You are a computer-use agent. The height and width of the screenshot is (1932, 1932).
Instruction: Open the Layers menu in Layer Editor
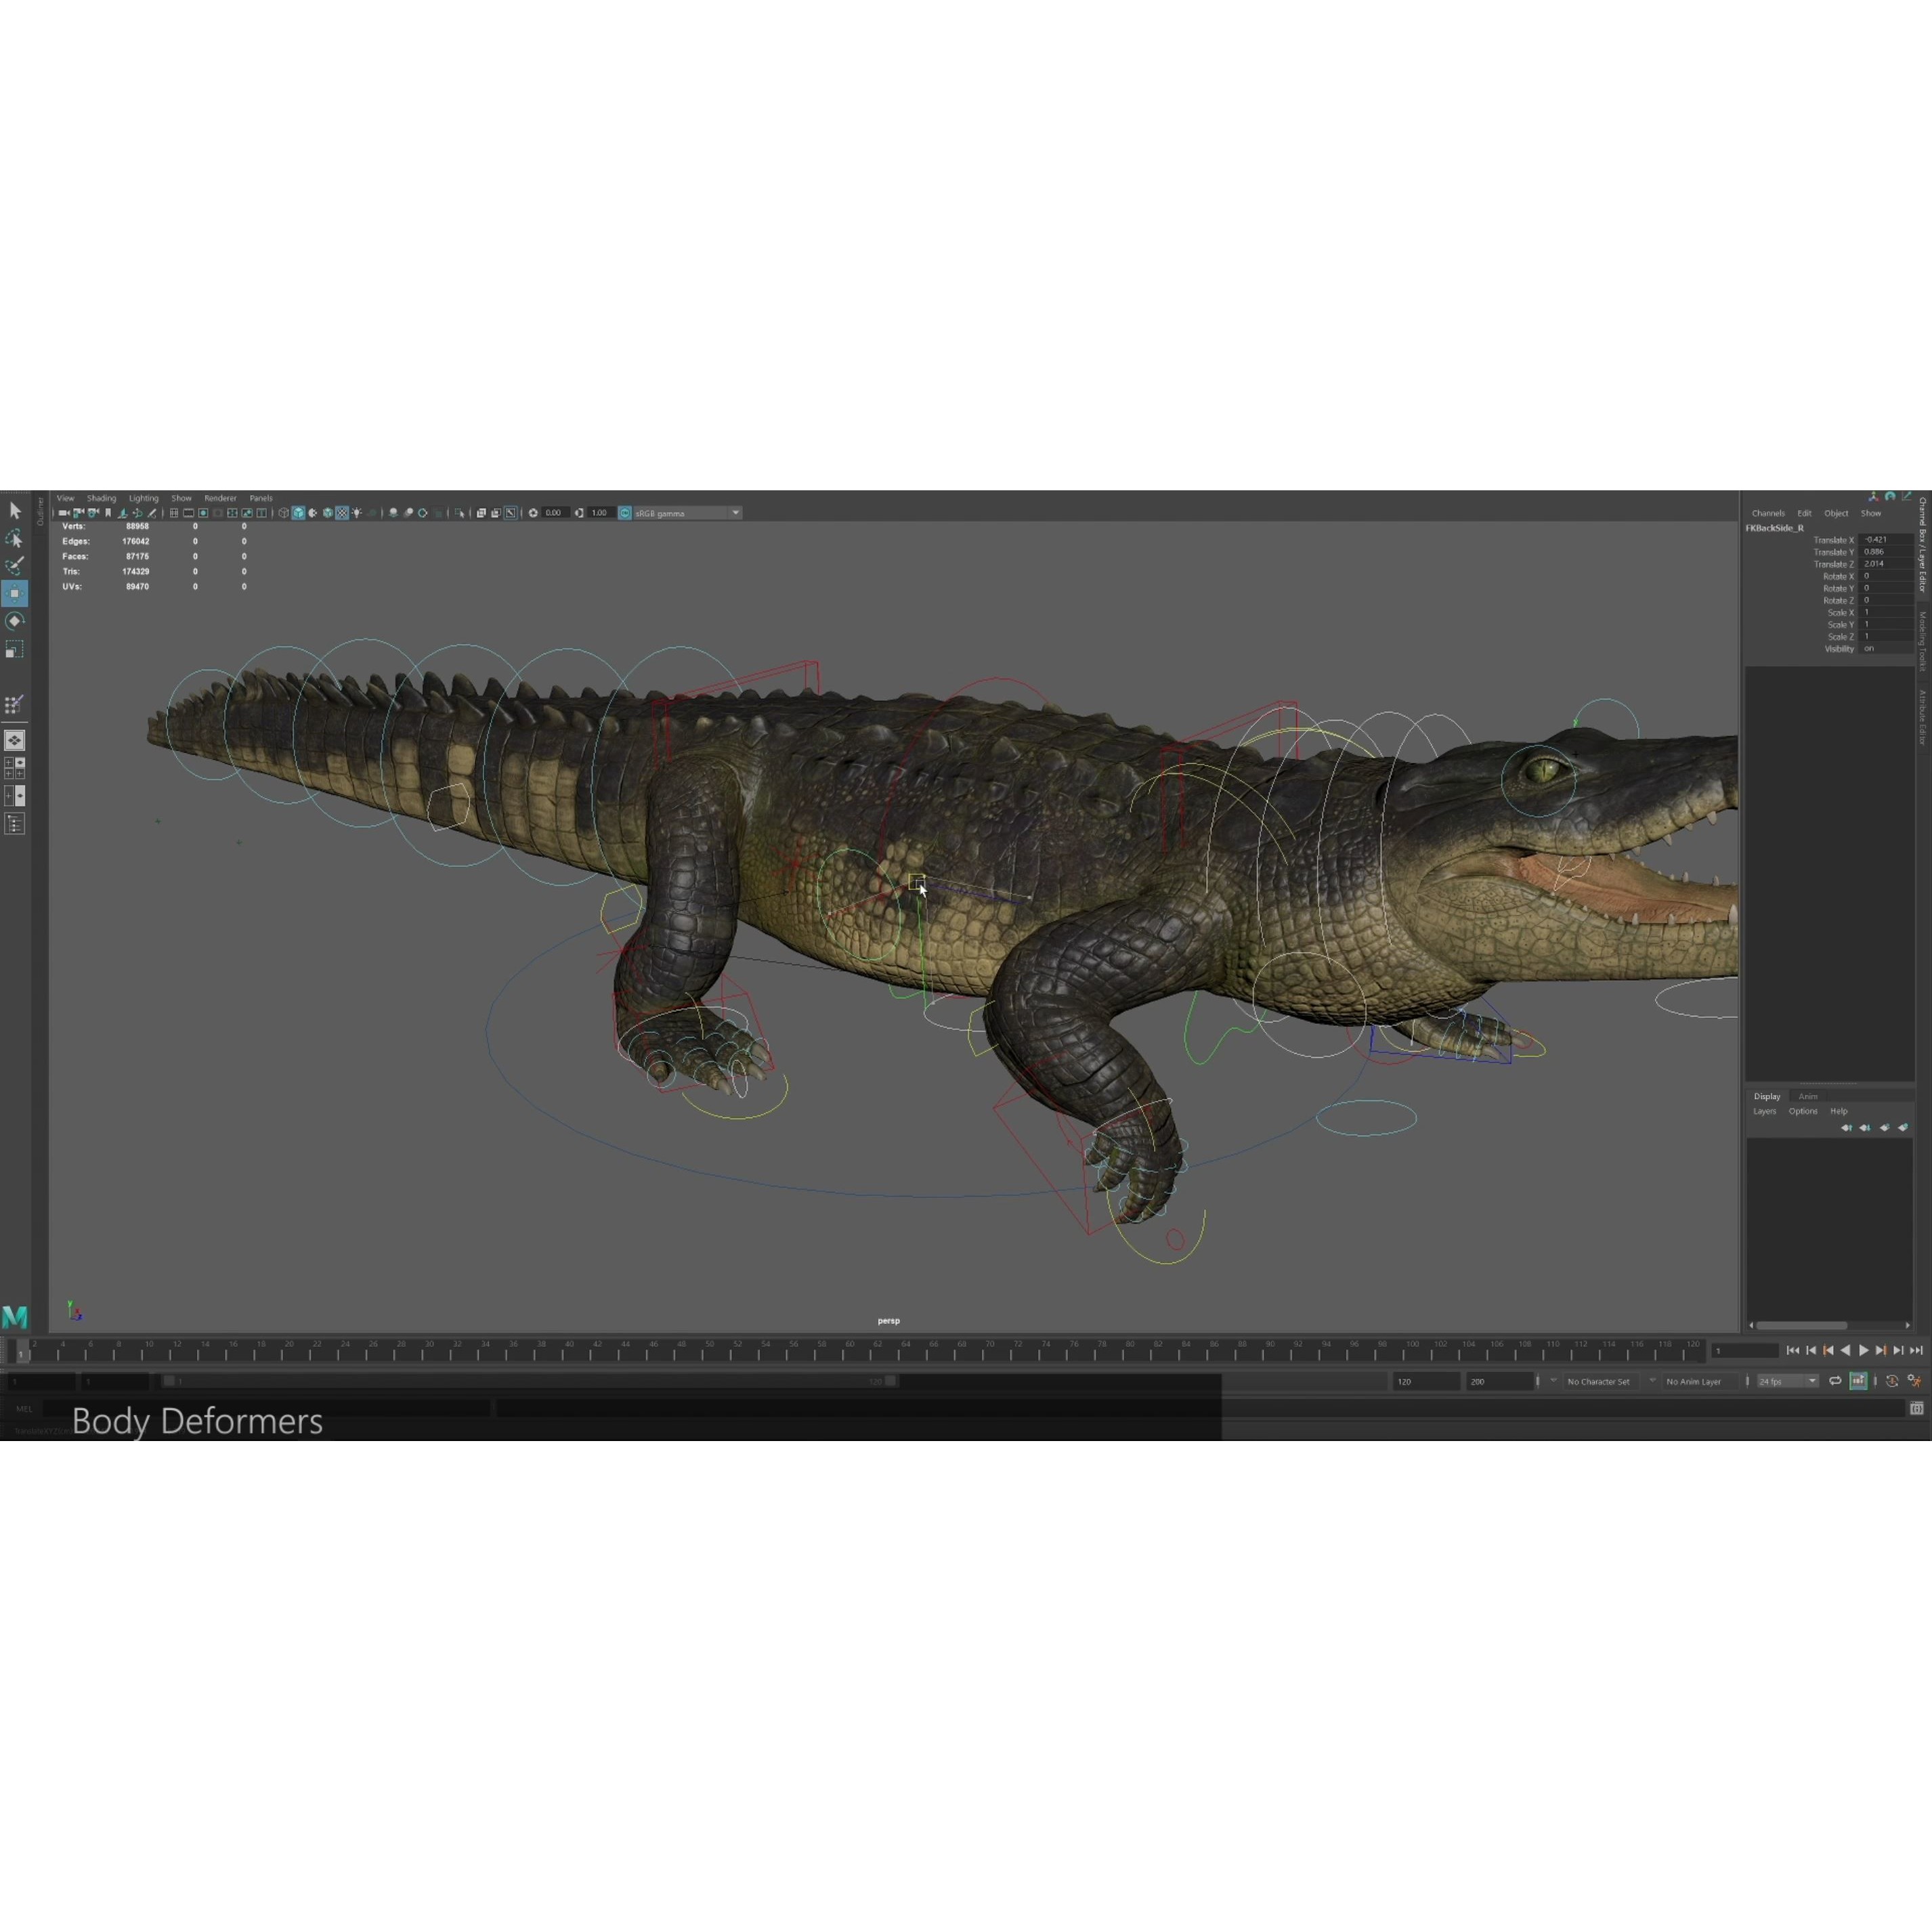(1765, 1111)
